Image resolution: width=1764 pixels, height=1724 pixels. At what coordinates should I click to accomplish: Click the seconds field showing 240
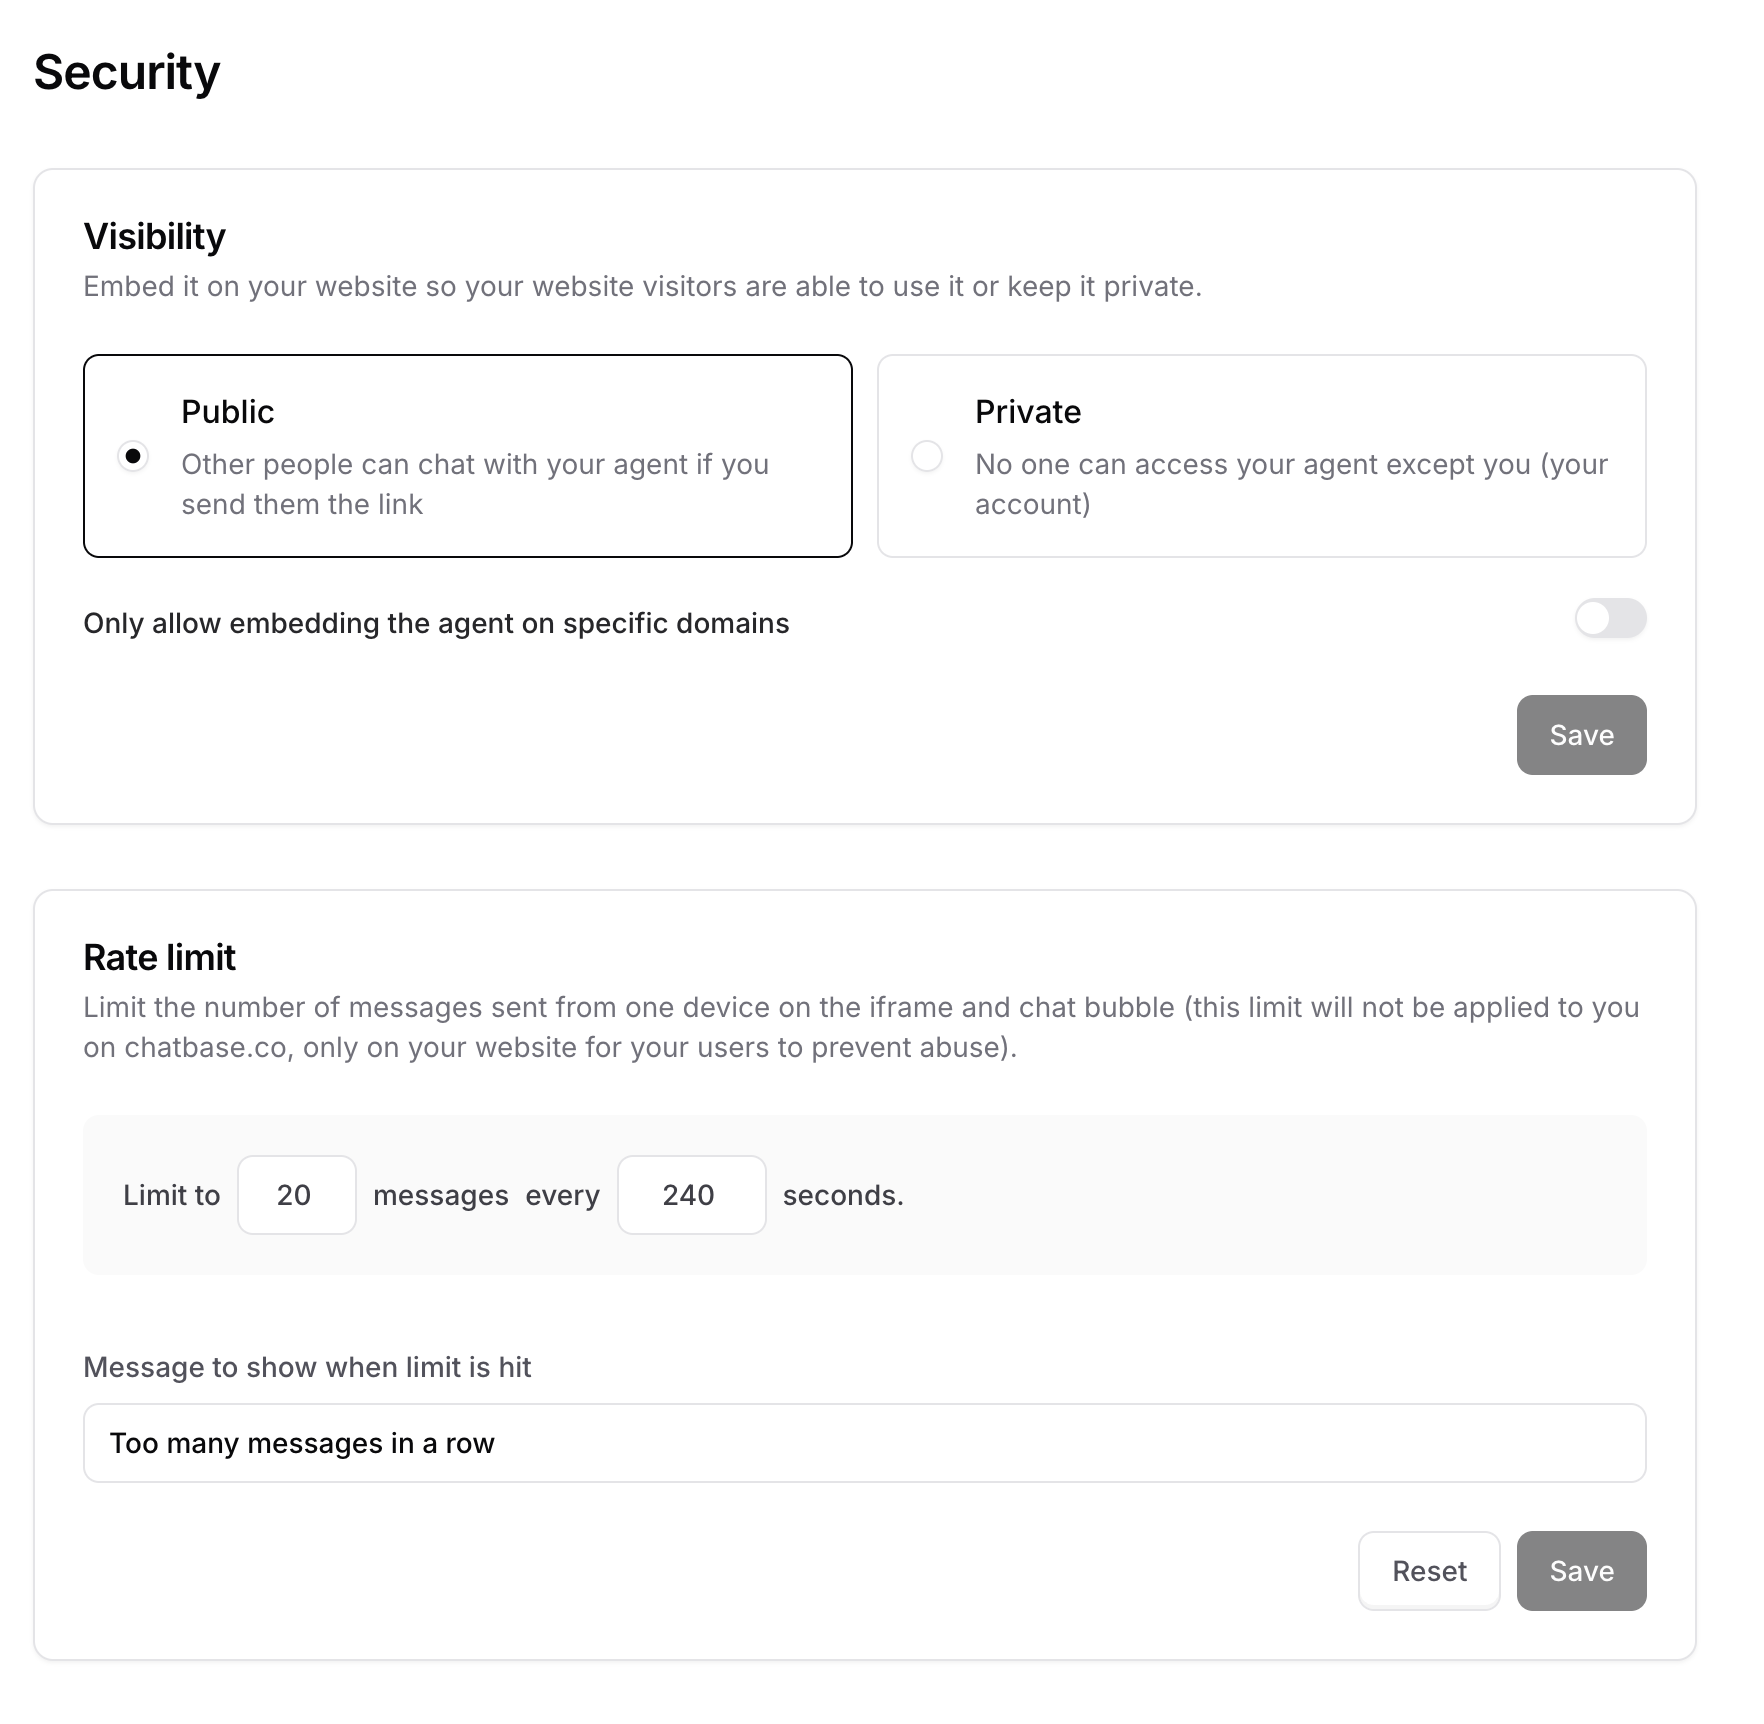tap(691, 1195)
